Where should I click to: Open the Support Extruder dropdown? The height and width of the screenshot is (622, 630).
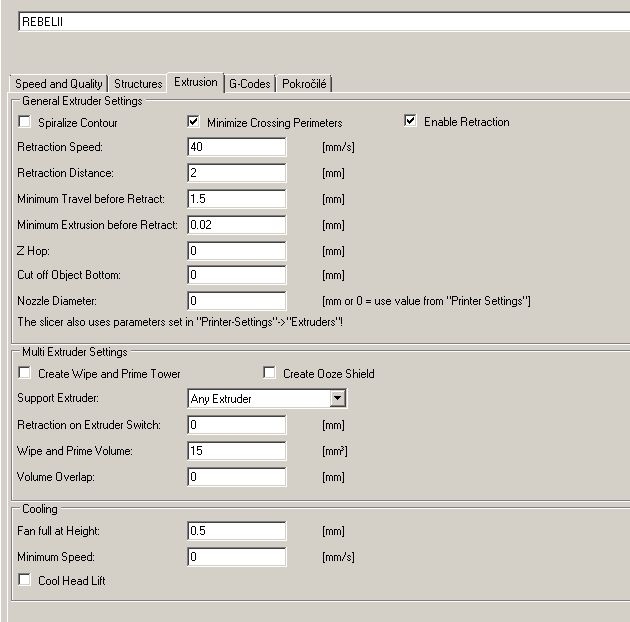[338, 398]
